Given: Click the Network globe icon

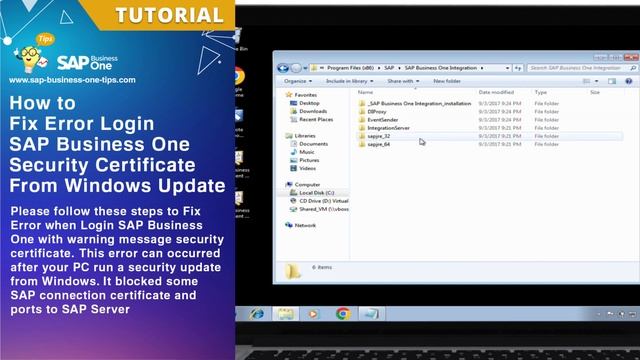Looking at the screenshot, I should pyautogui.click(x=289, y=225).
